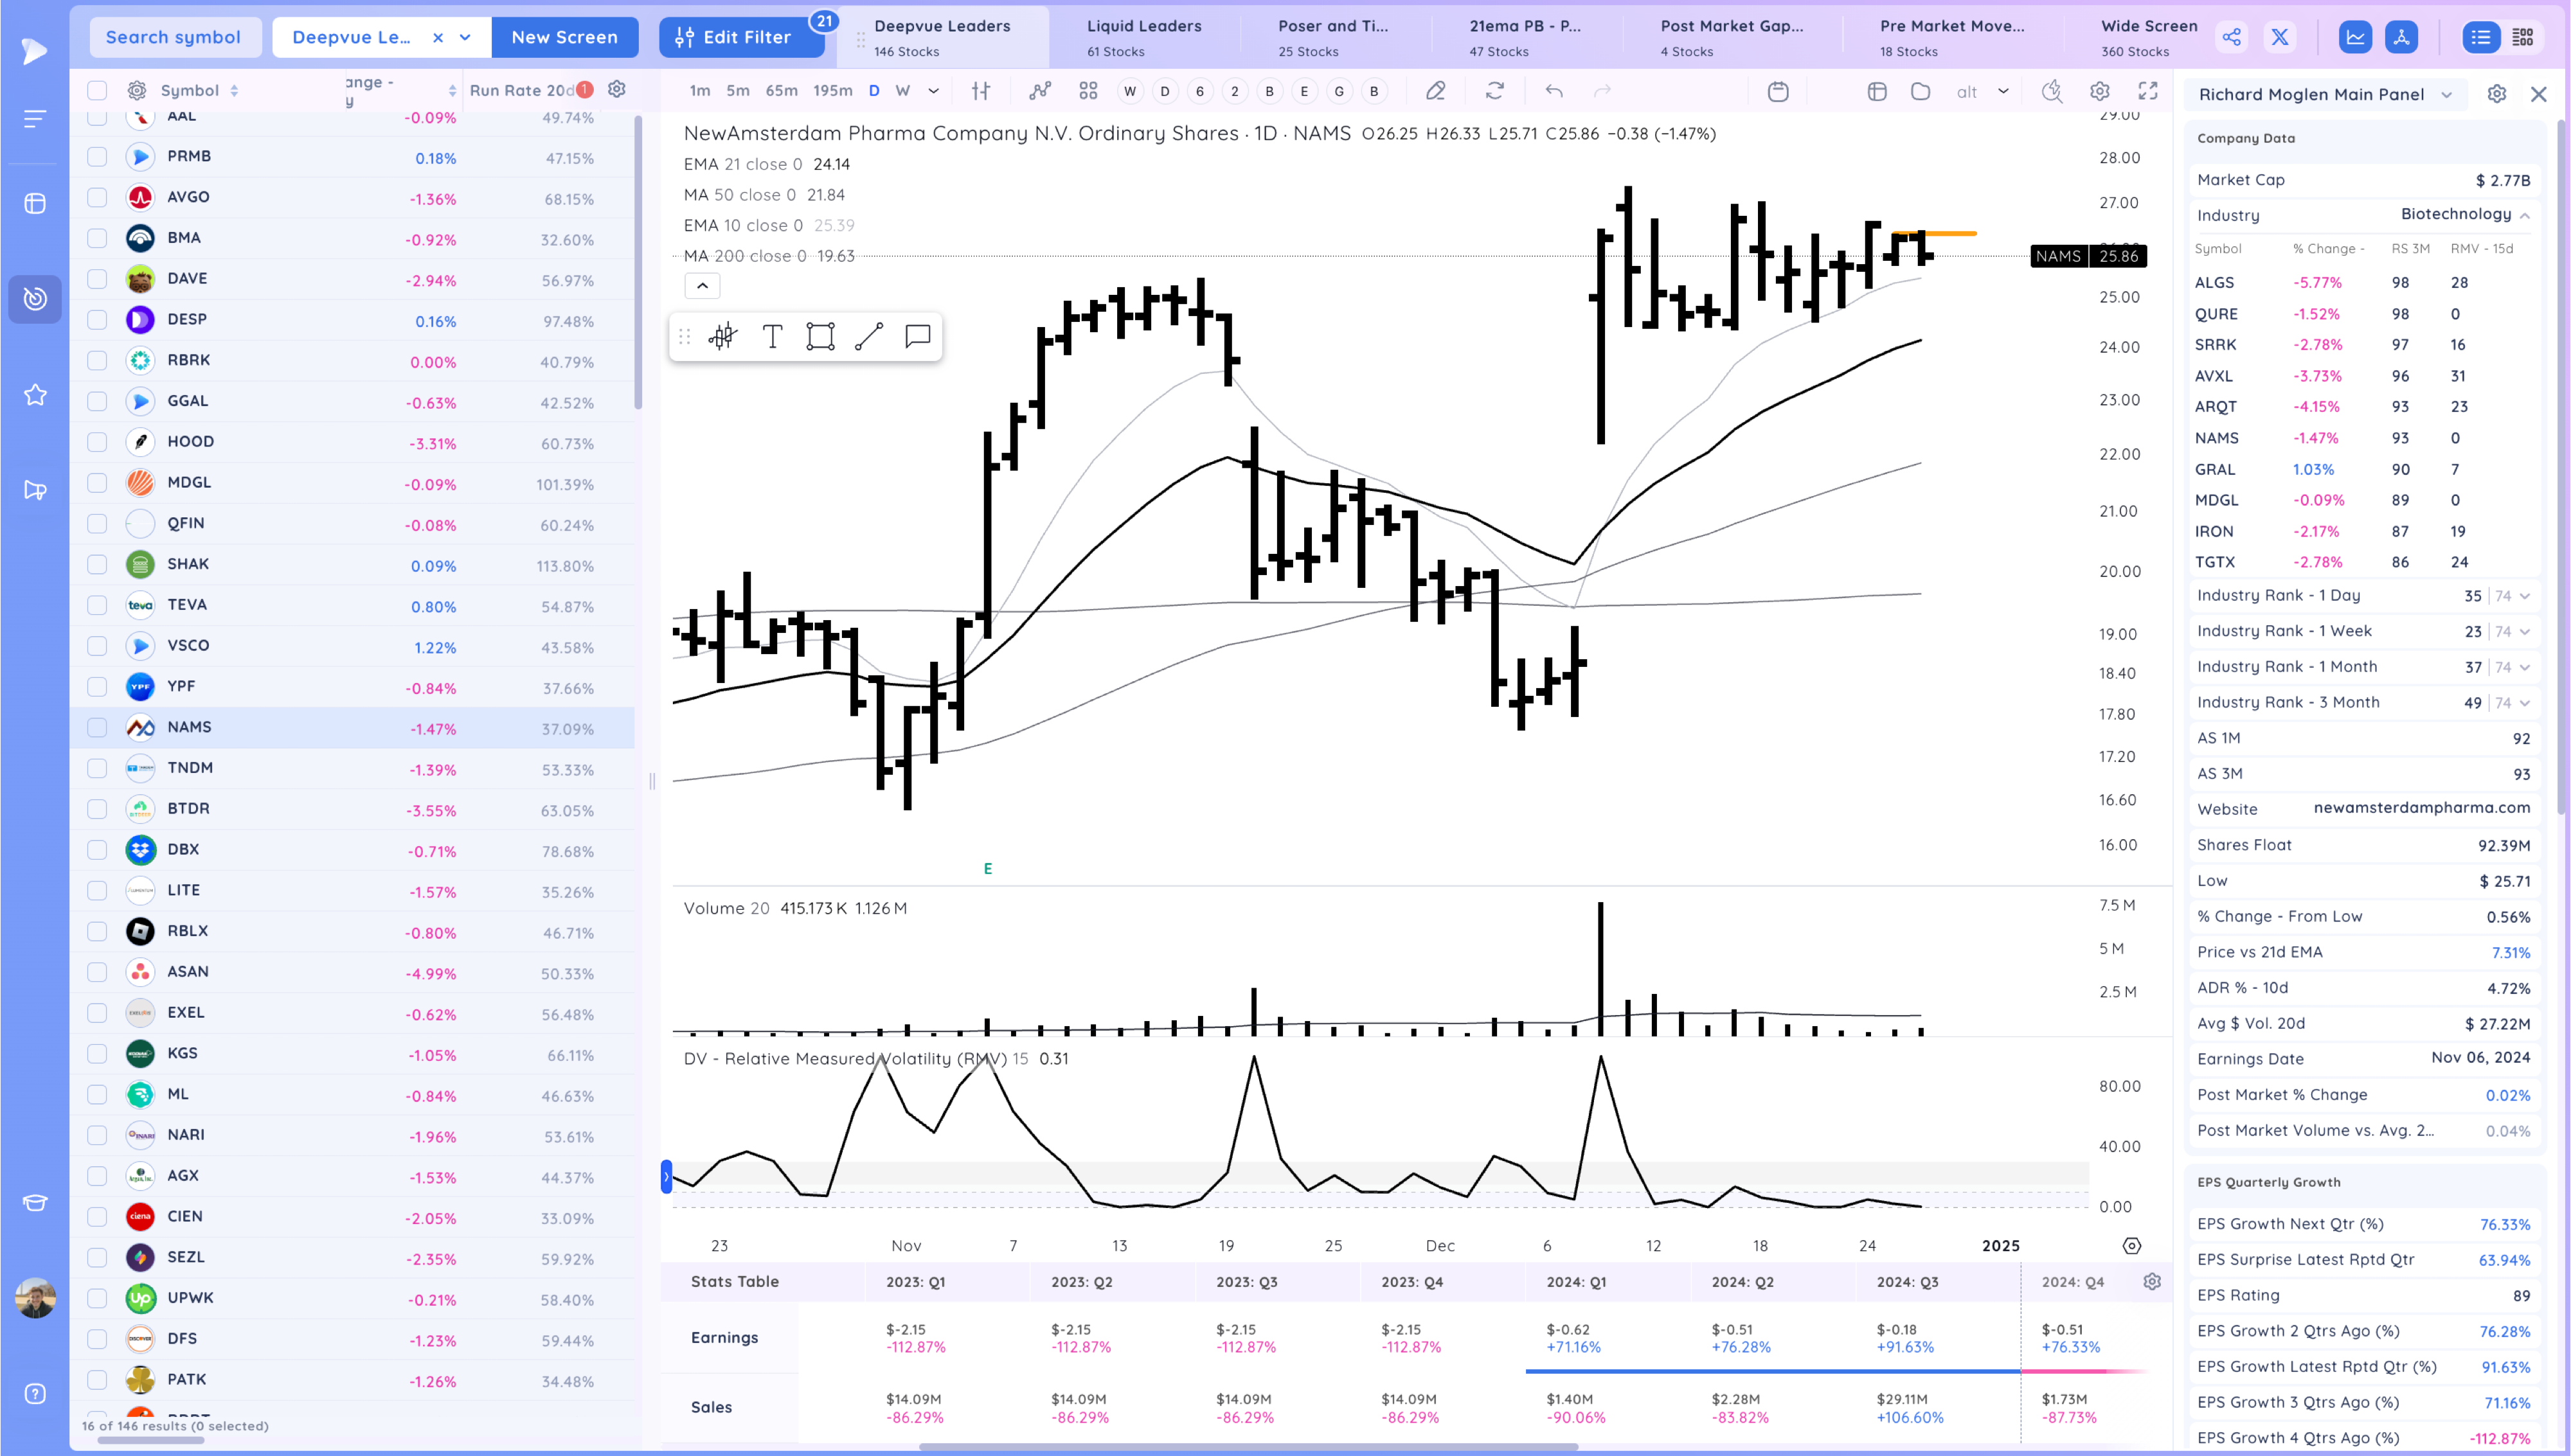
Task: Select the text drawing tool
Action: pyautogui.click(x=772, y=337)
